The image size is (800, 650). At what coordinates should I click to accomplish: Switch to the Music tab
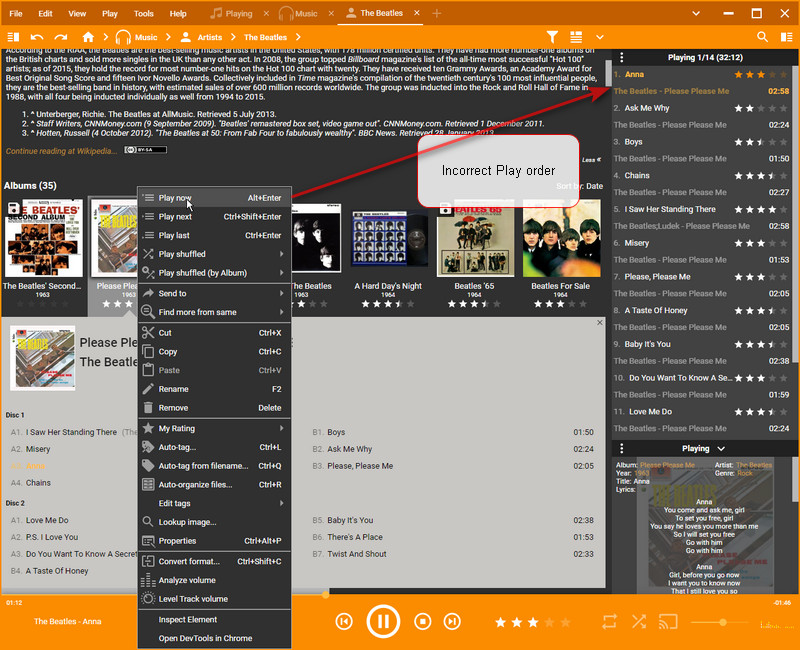coord(298,14)
